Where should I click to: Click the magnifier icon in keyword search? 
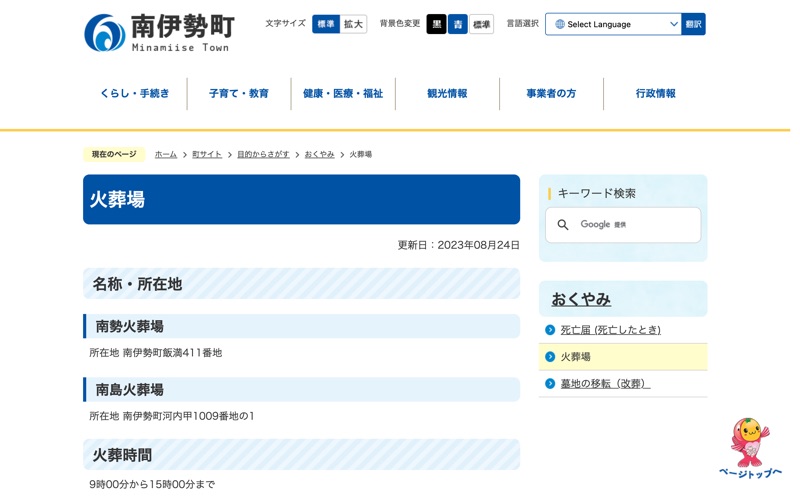(563, 224)
